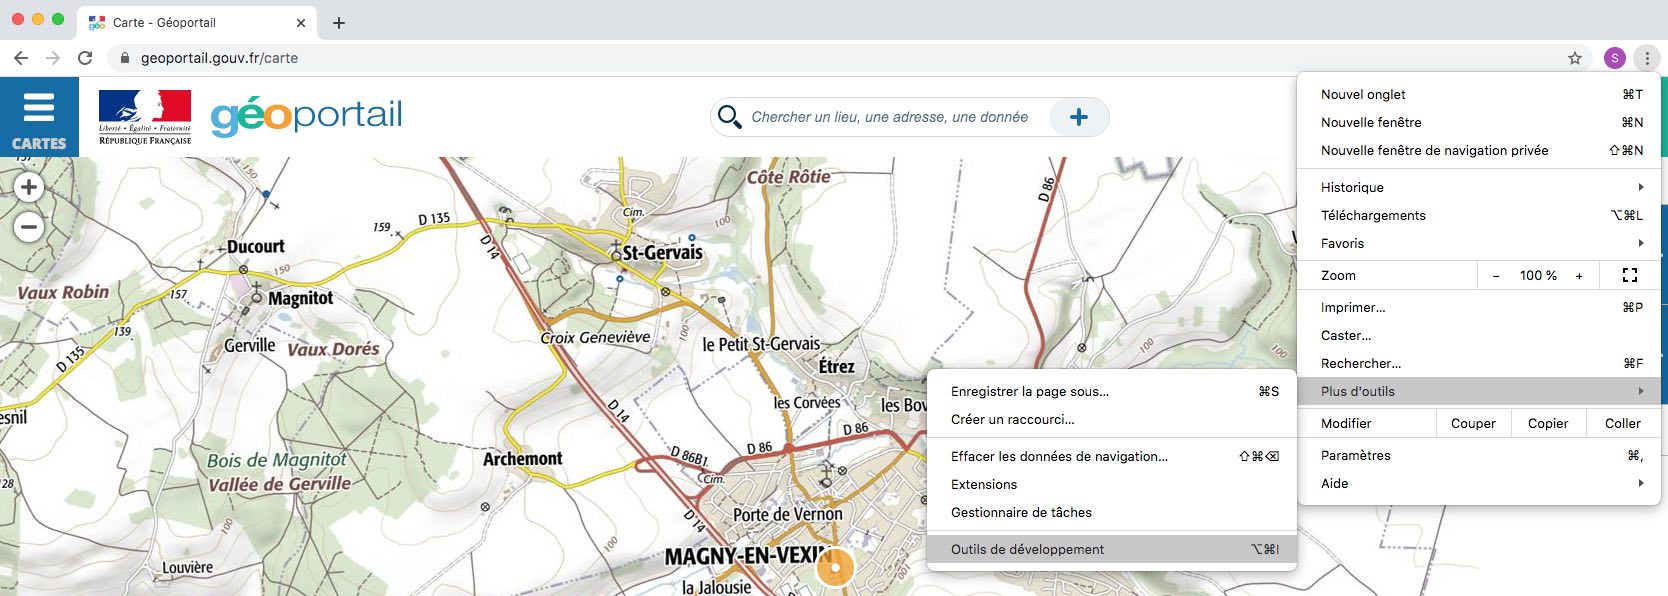This screenshot has width=1668, height=596.
Task: Click the Côte Rôtie map label
Action: (789, 177)
